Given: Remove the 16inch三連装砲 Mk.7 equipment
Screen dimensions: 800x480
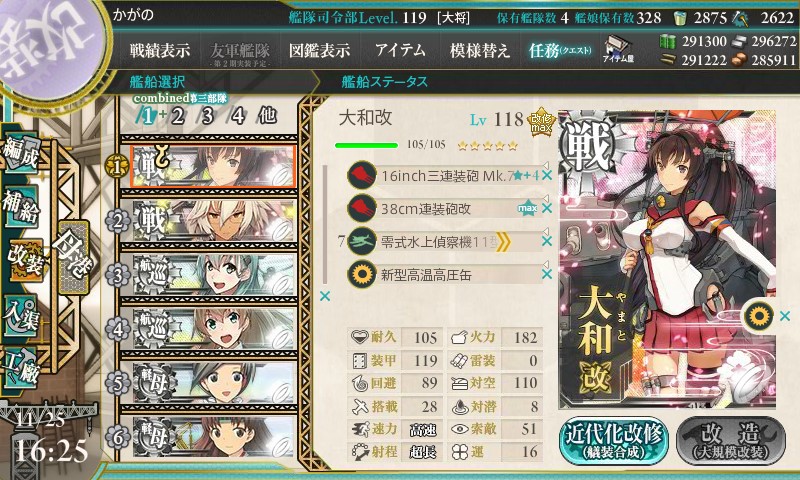Looking at the screenshot, I should pyautogui.click(x=547, y=175).
